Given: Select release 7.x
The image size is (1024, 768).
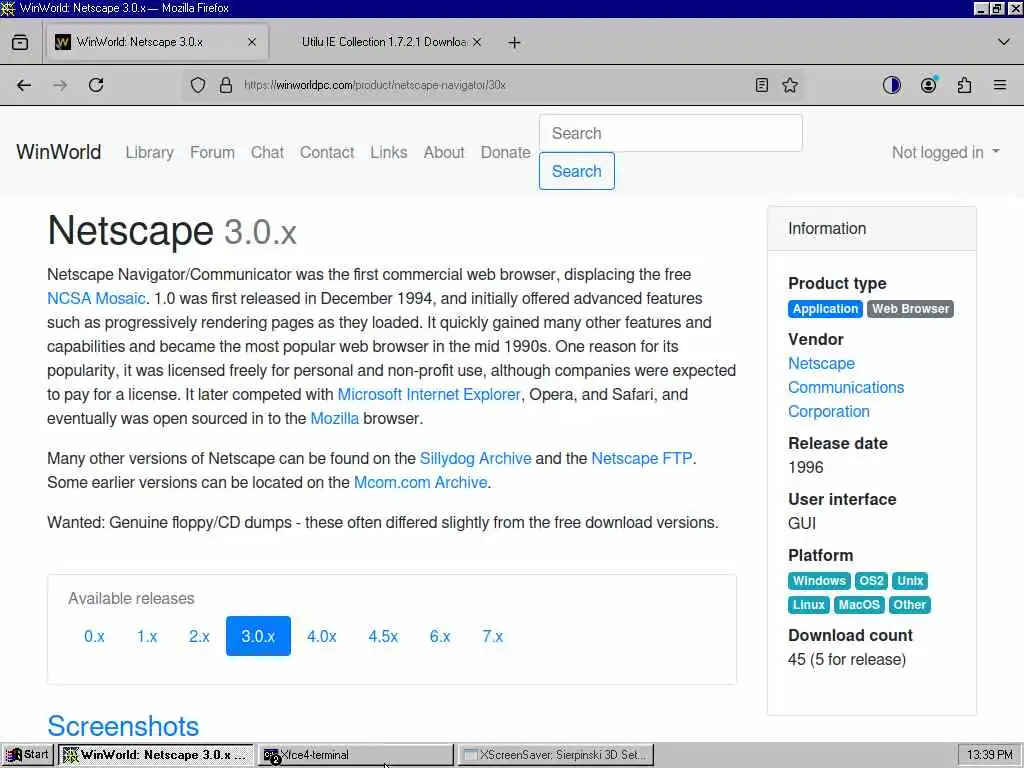Looking at the screenshot, I should pos(492,636).
